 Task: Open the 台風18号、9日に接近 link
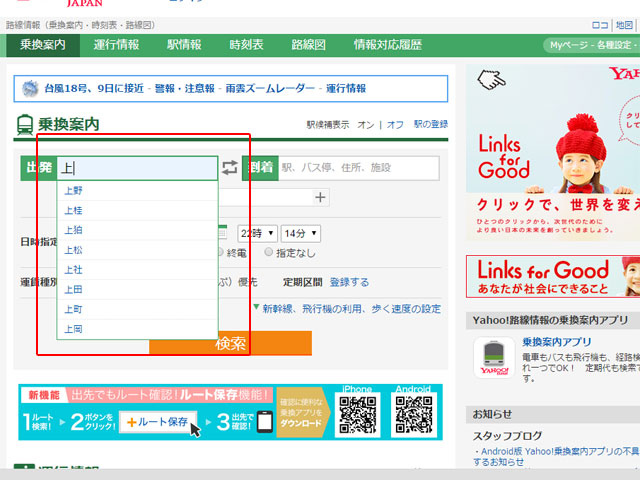94,89
